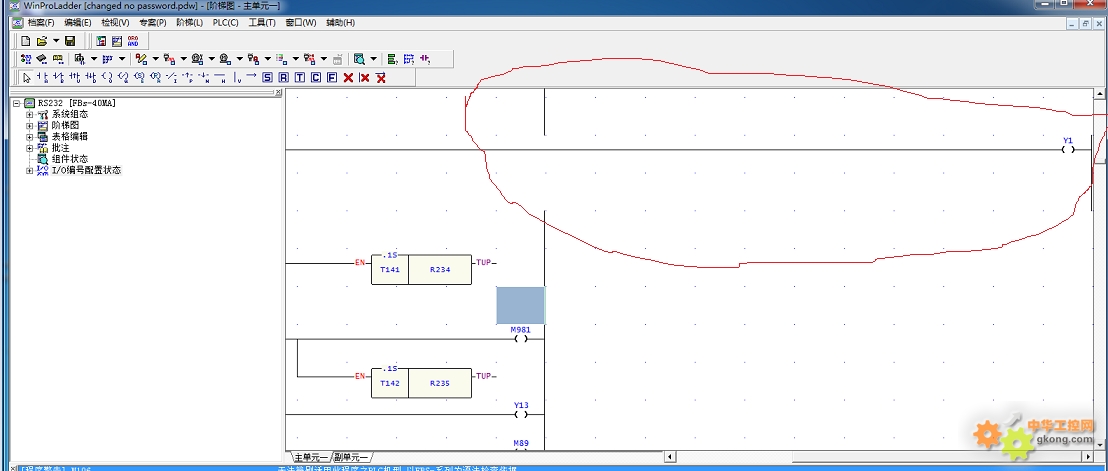Open the 档案(F) menu
This screenshot has height=471, width=1108.
41,23
